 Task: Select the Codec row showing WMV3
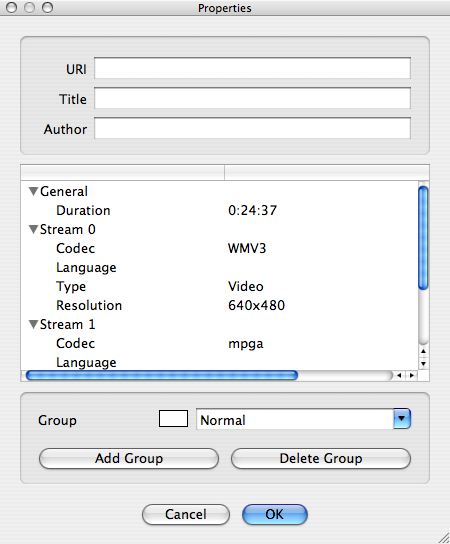tap(219, 248)
